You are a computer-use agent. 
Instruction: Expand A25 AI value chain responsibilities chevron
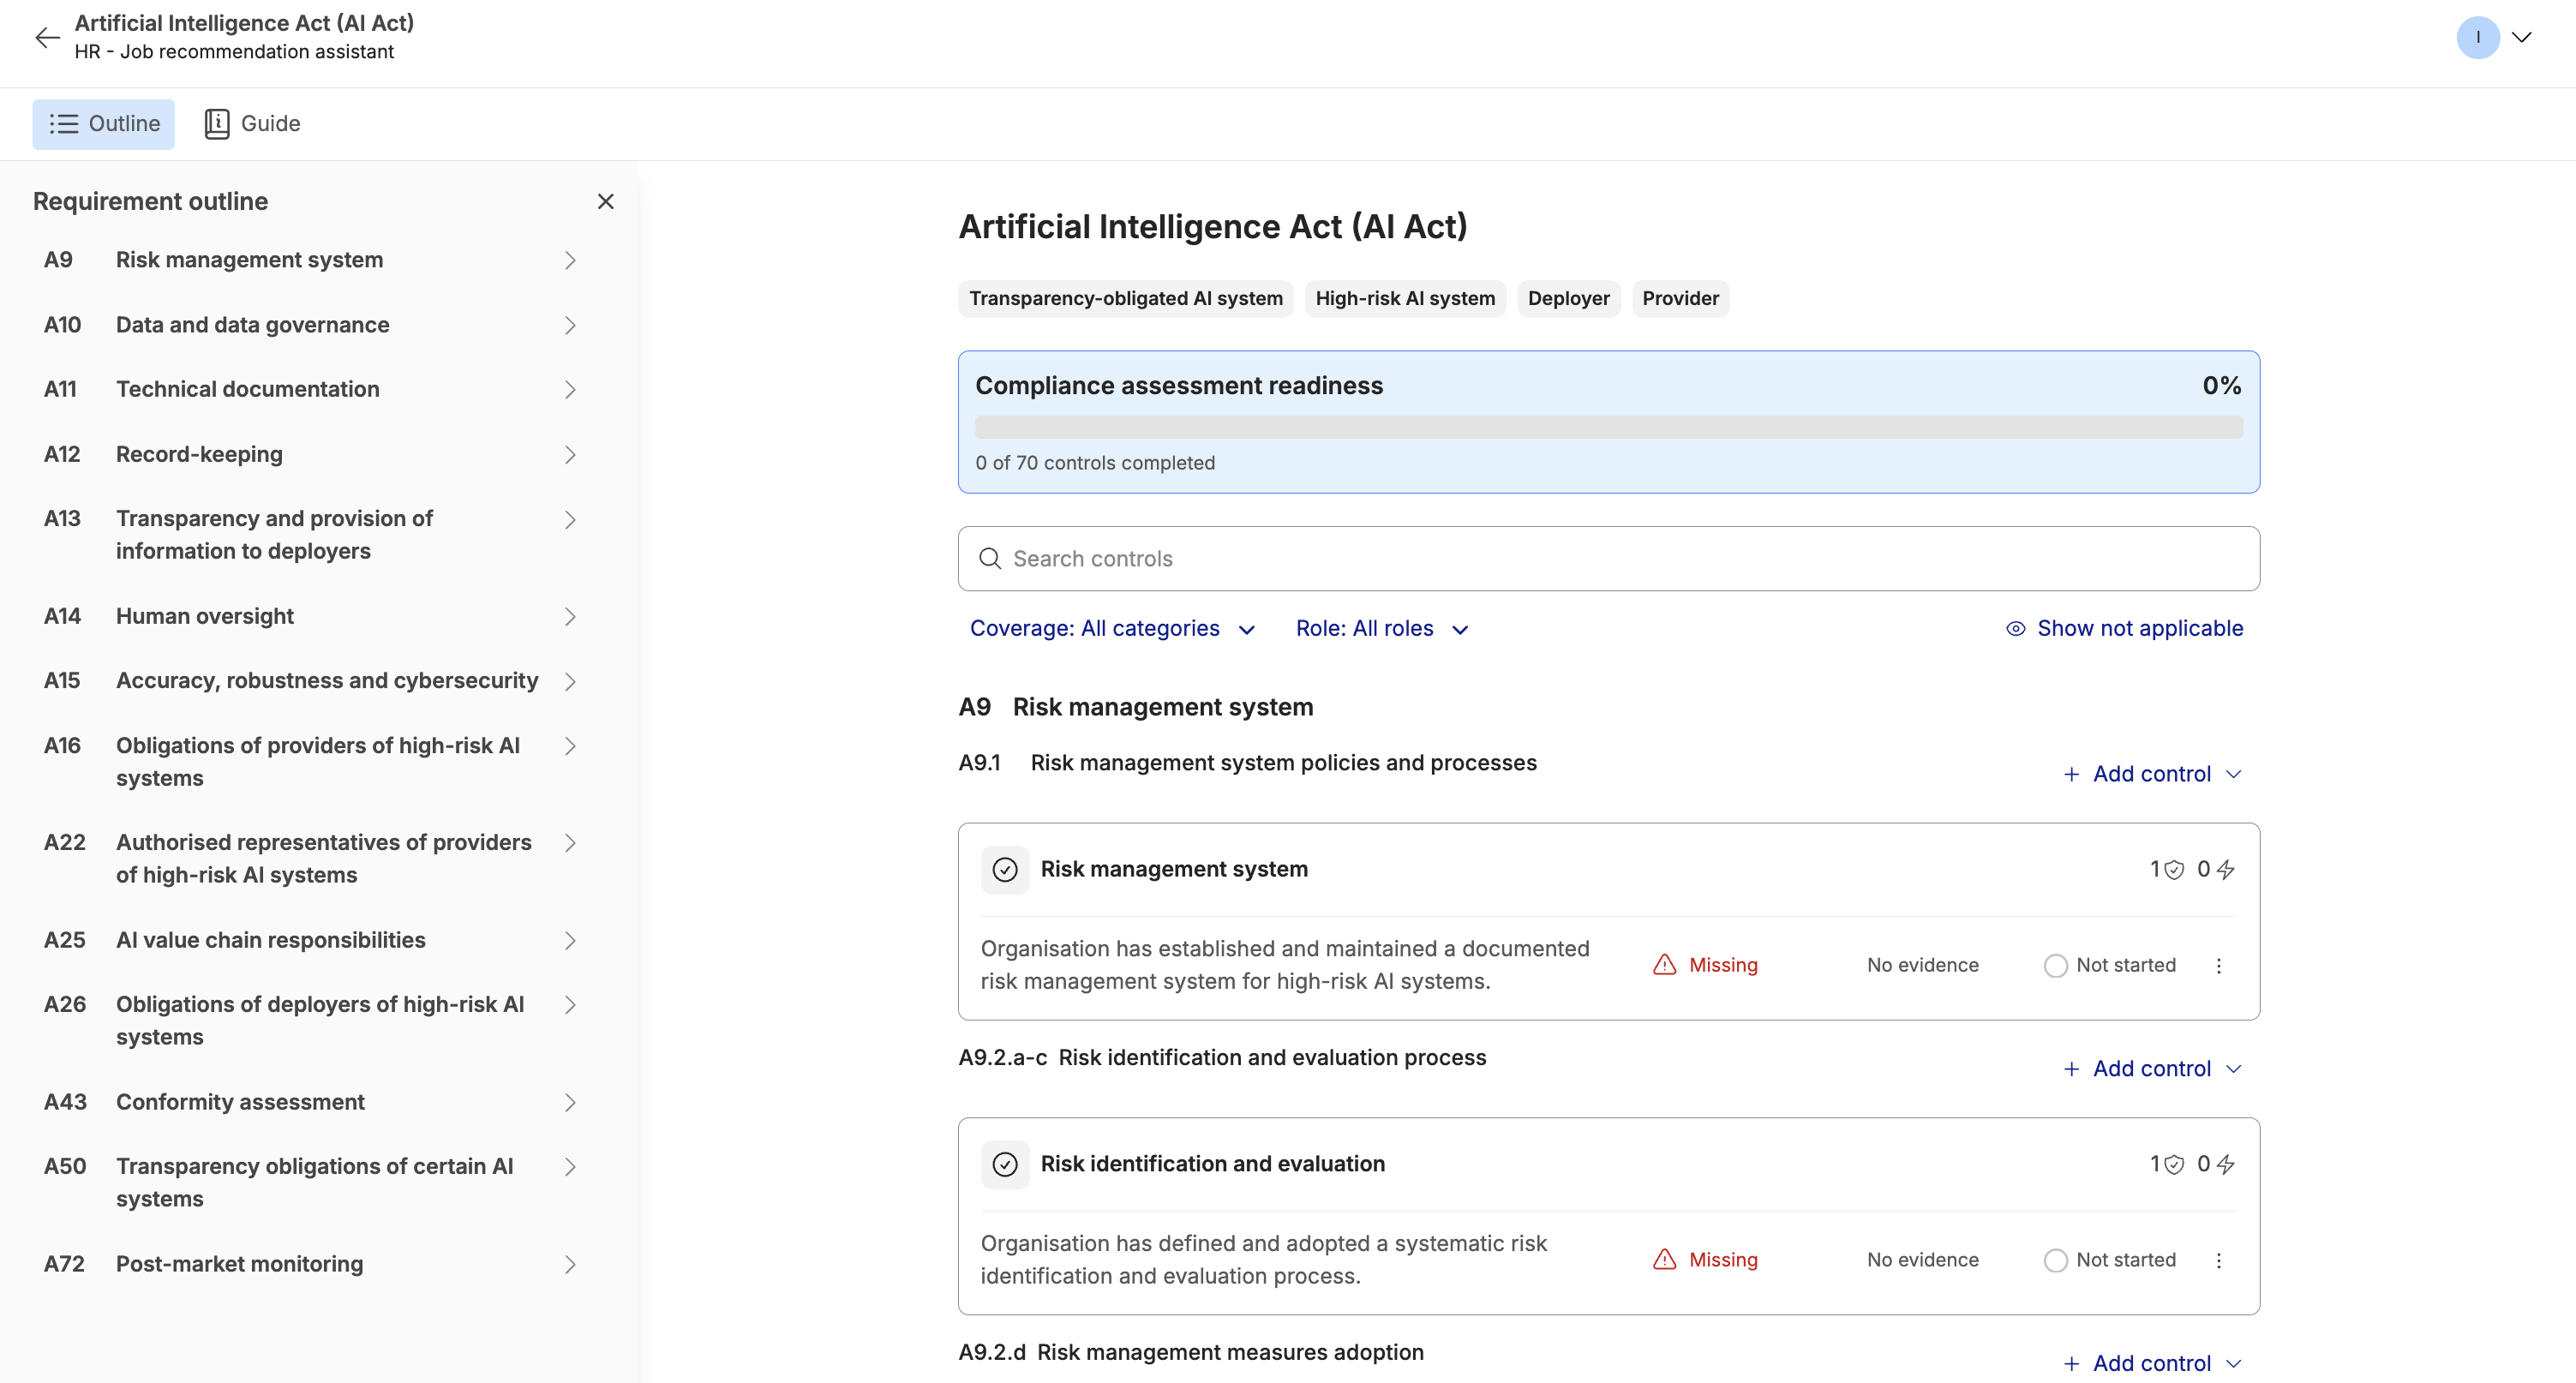[570, 941]
